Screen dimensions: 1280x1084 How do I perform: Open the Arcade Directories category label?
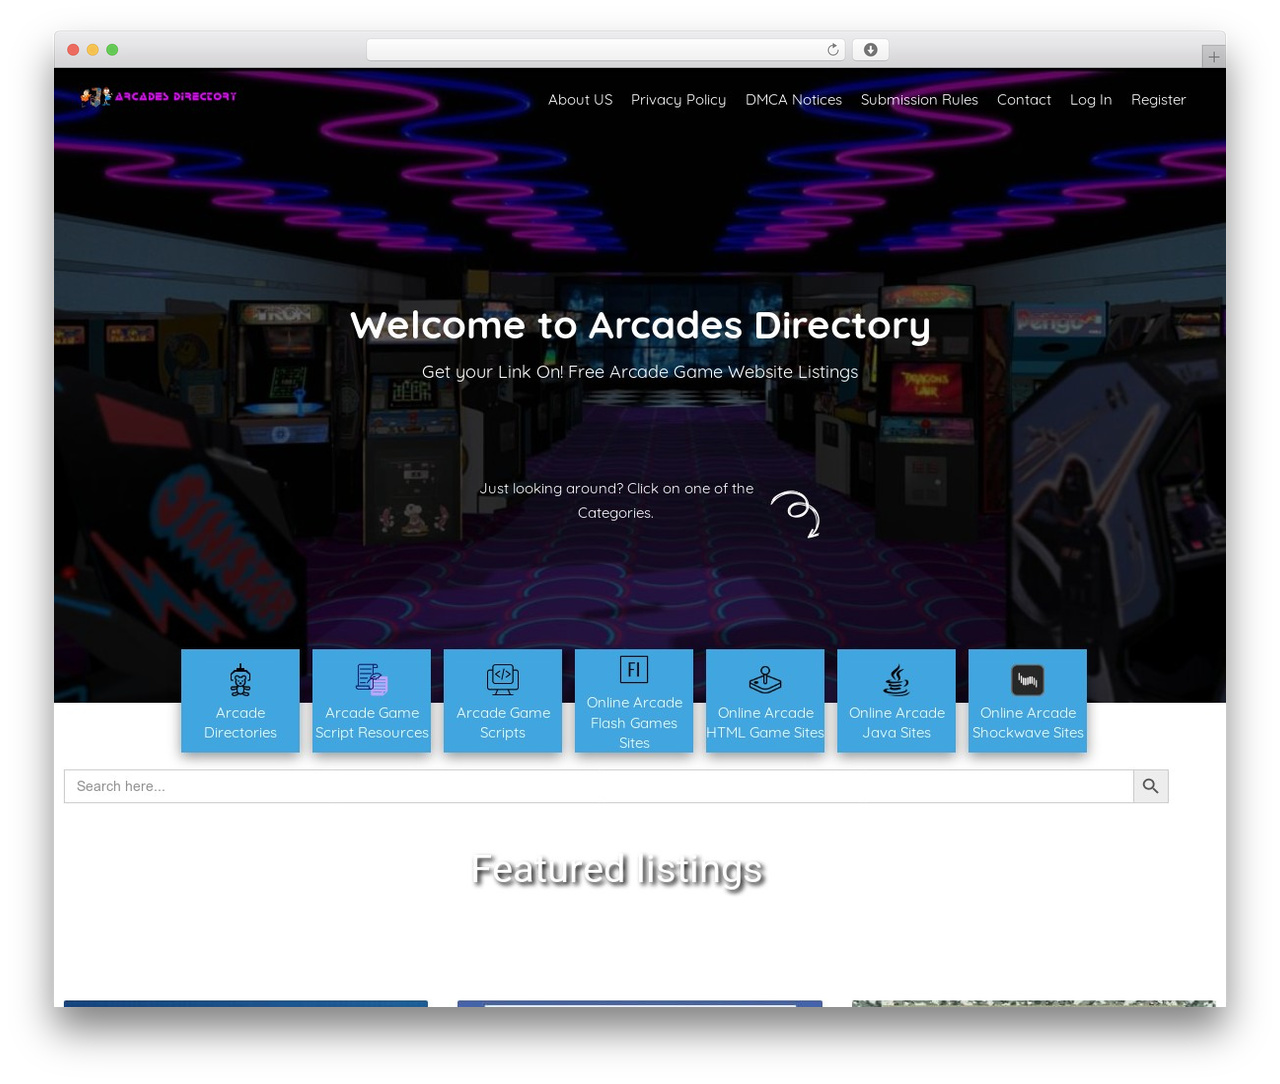(240, 723)
